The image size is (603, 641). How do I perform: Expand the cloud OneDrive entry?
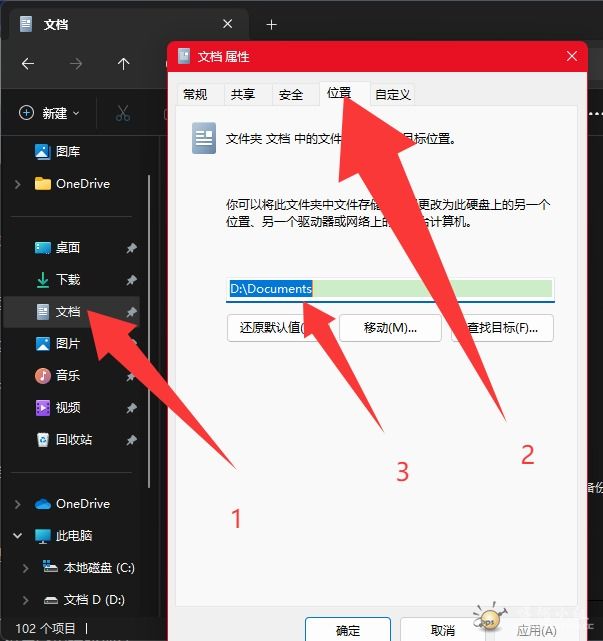[17, 504]
